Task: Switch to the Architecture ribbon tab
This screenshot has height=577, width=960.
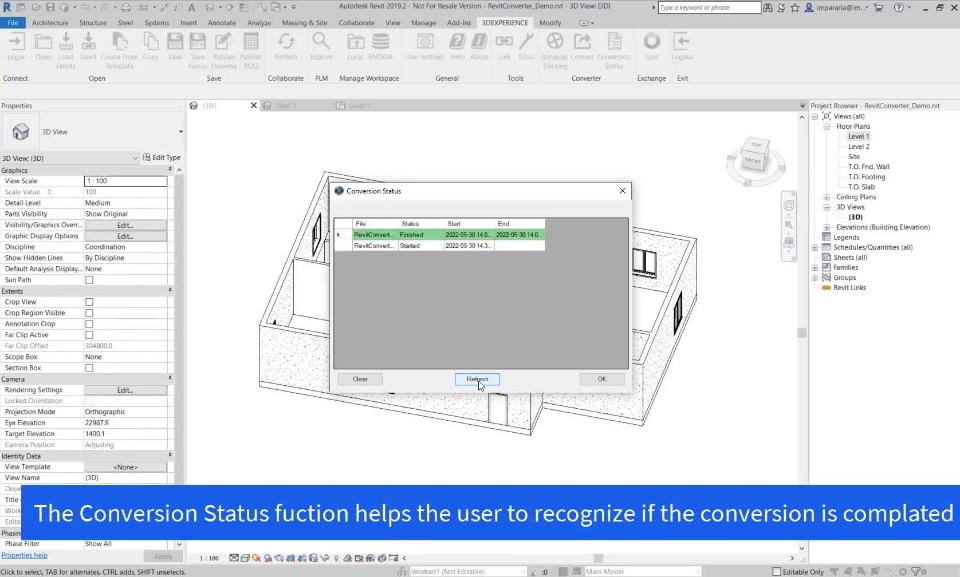Action: click(x=50, y=23)
